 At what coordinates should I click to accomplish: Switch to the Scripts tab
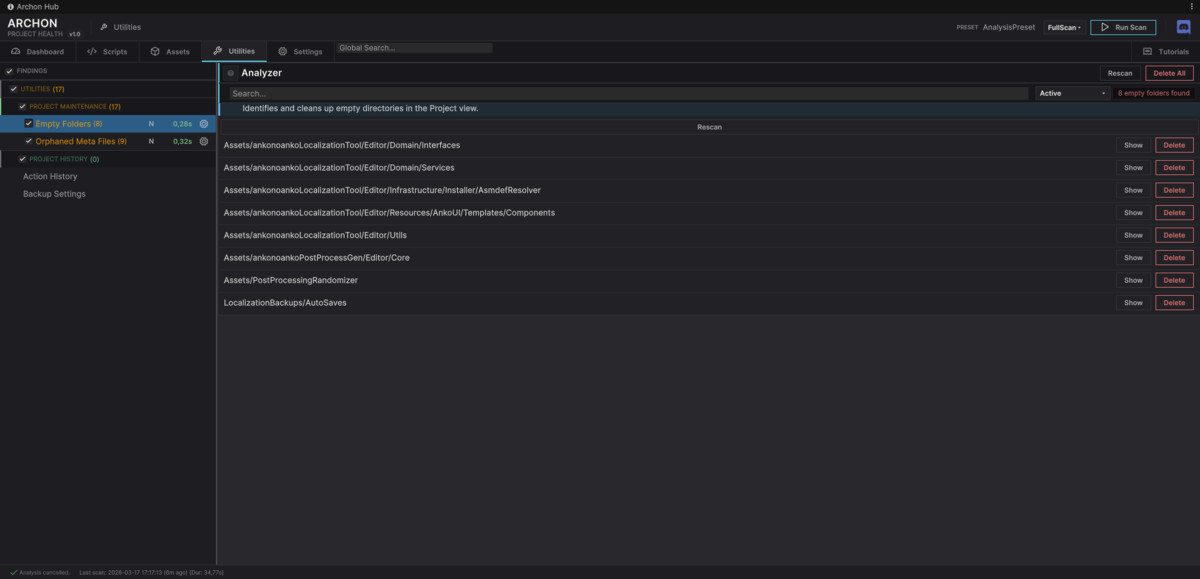coord(107,51)
